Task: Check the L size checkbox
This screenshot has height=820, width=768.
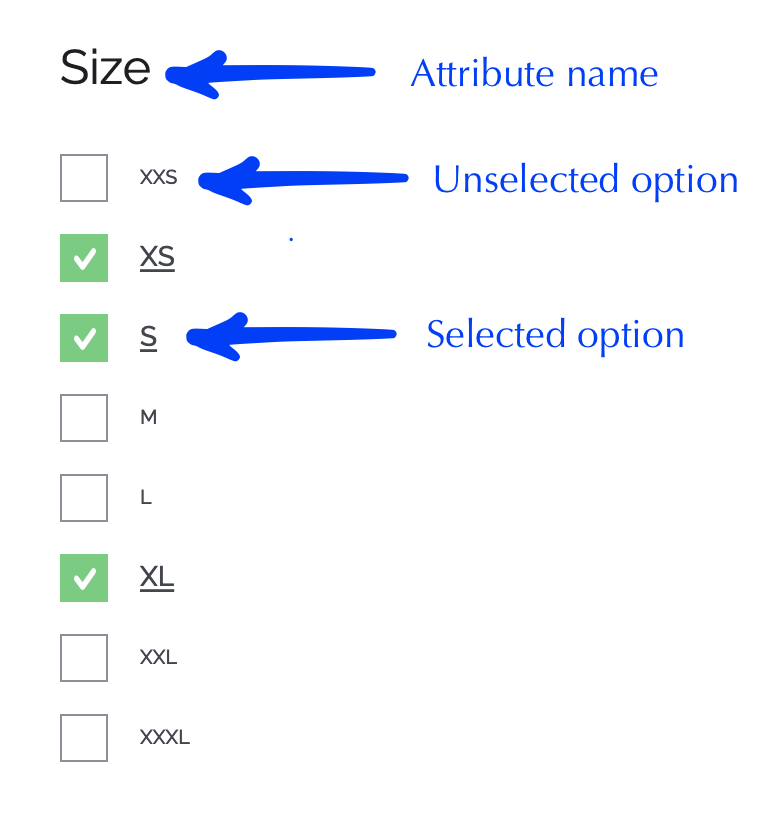Action: point(84,498)
